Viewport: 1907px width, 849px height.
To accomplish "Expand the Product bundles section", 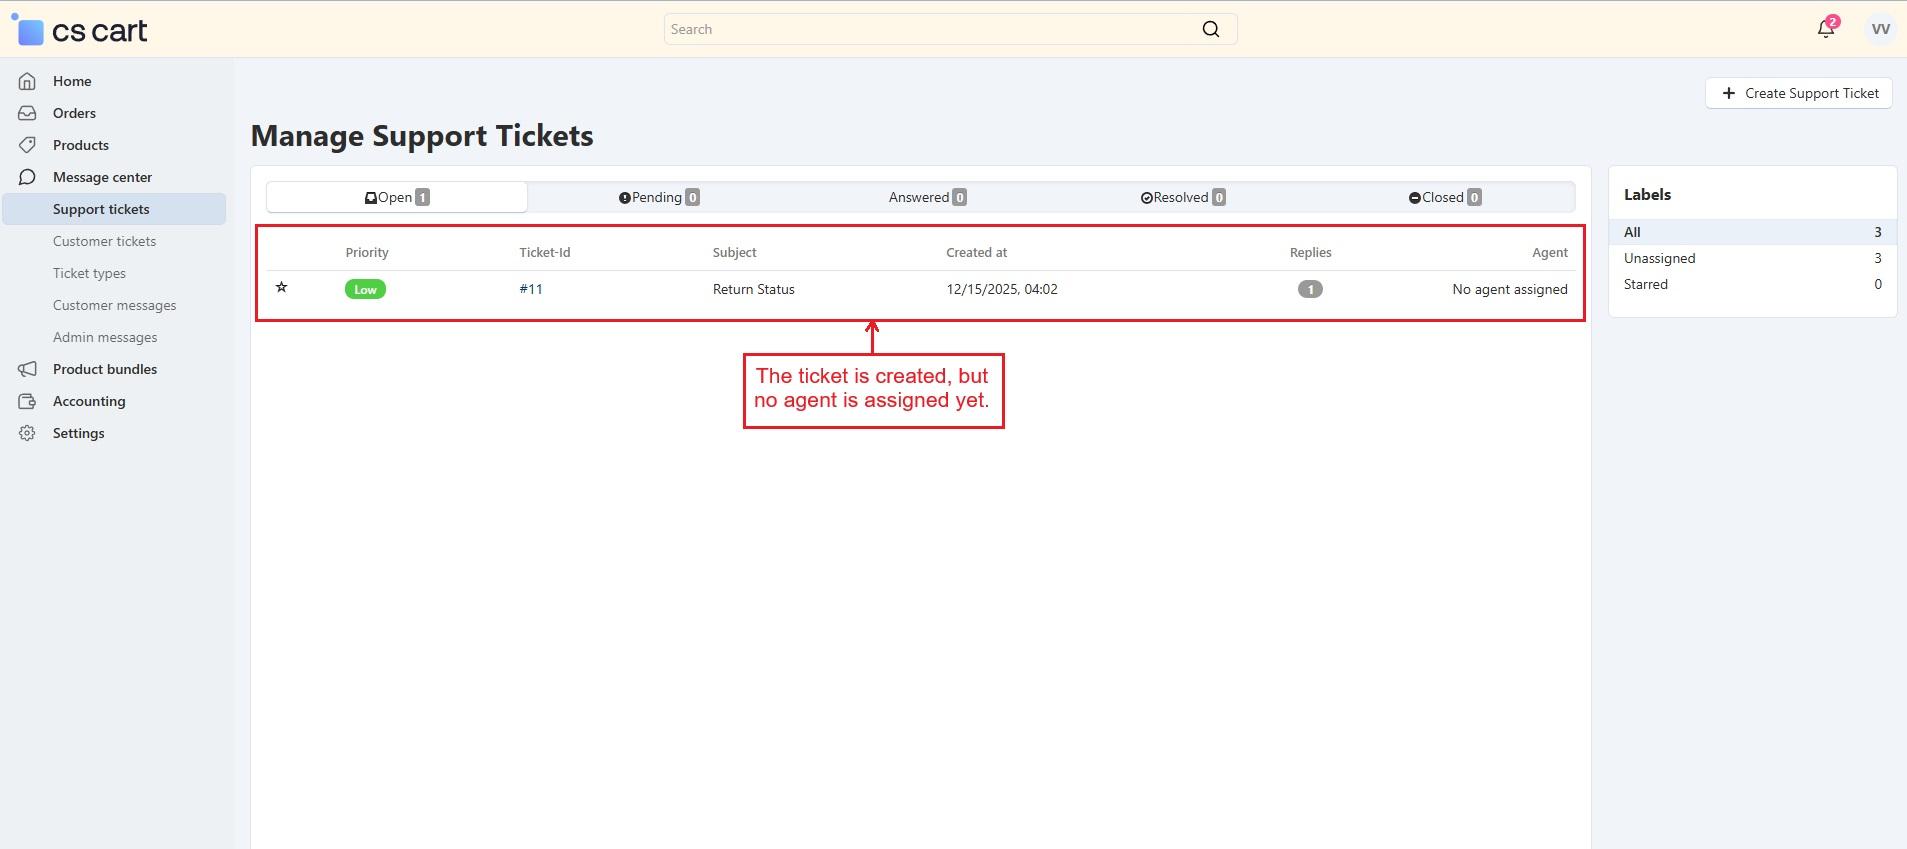I will 104,369.
